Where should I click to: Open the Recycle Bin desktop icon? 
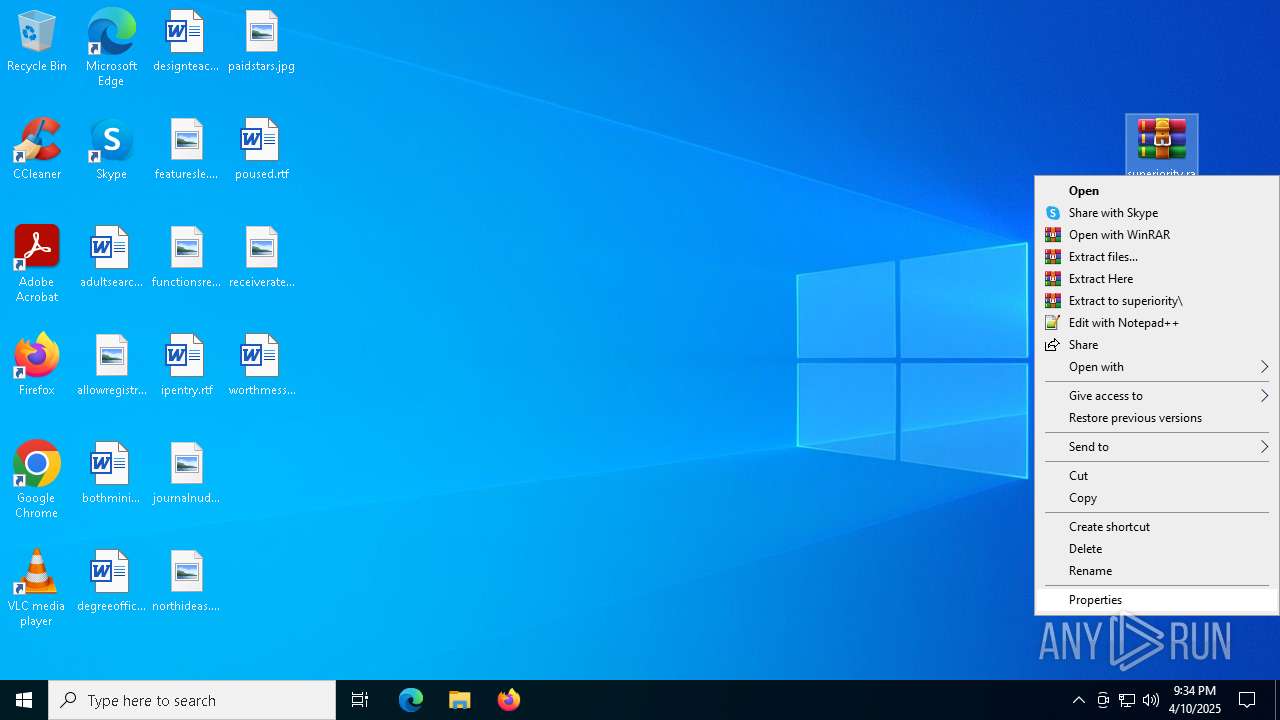coord(37,42)
